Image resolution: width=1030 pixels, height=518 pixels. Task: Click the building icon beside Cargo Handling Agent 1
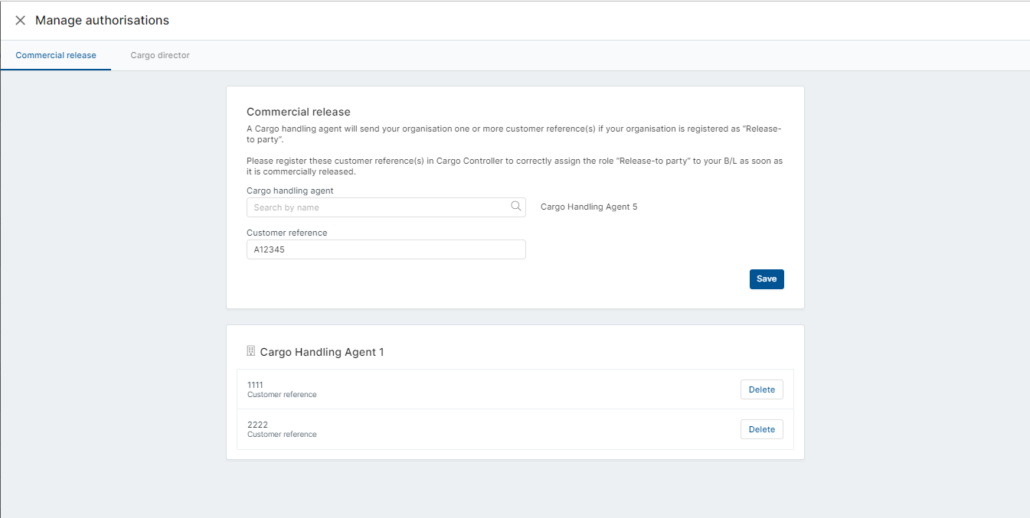250,352
